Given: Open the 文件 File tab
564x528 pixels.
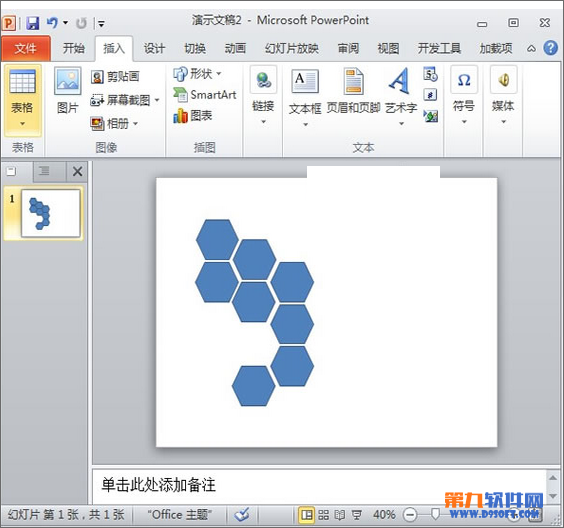Looking at the screenshot, I should [x=26, y=49].
